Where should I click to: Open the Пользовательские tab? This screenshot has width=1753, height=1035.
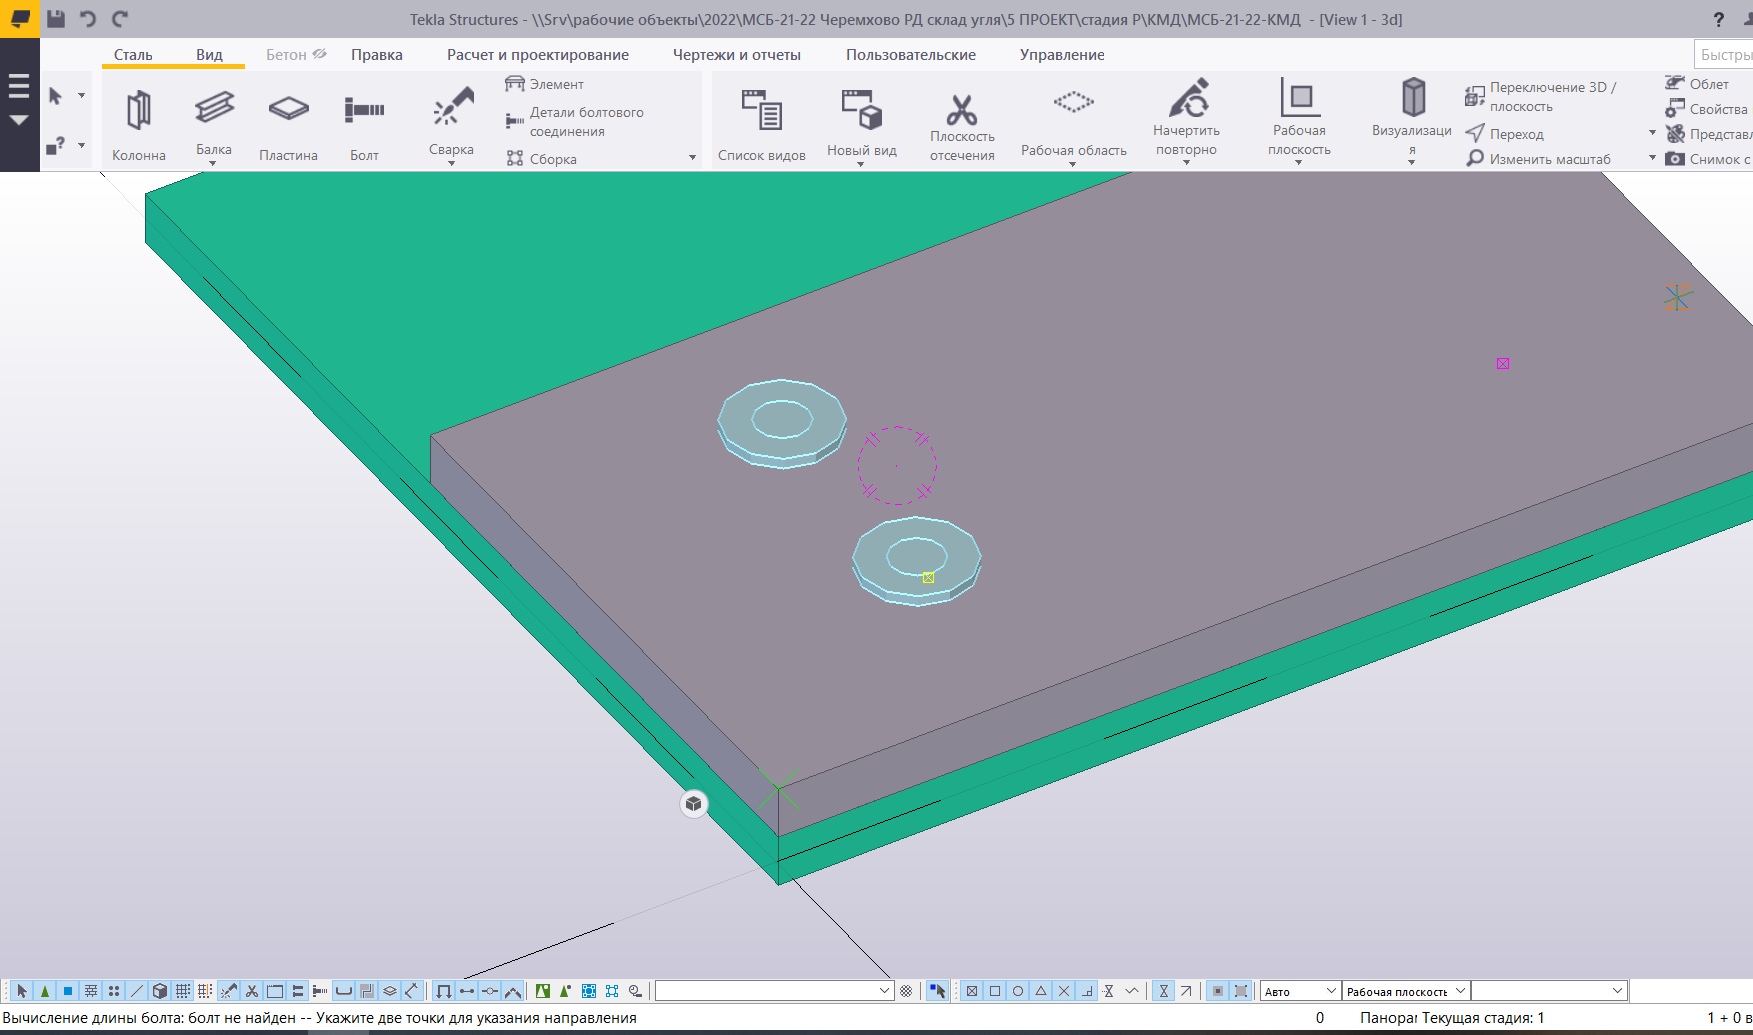click(x=911, y=55)
